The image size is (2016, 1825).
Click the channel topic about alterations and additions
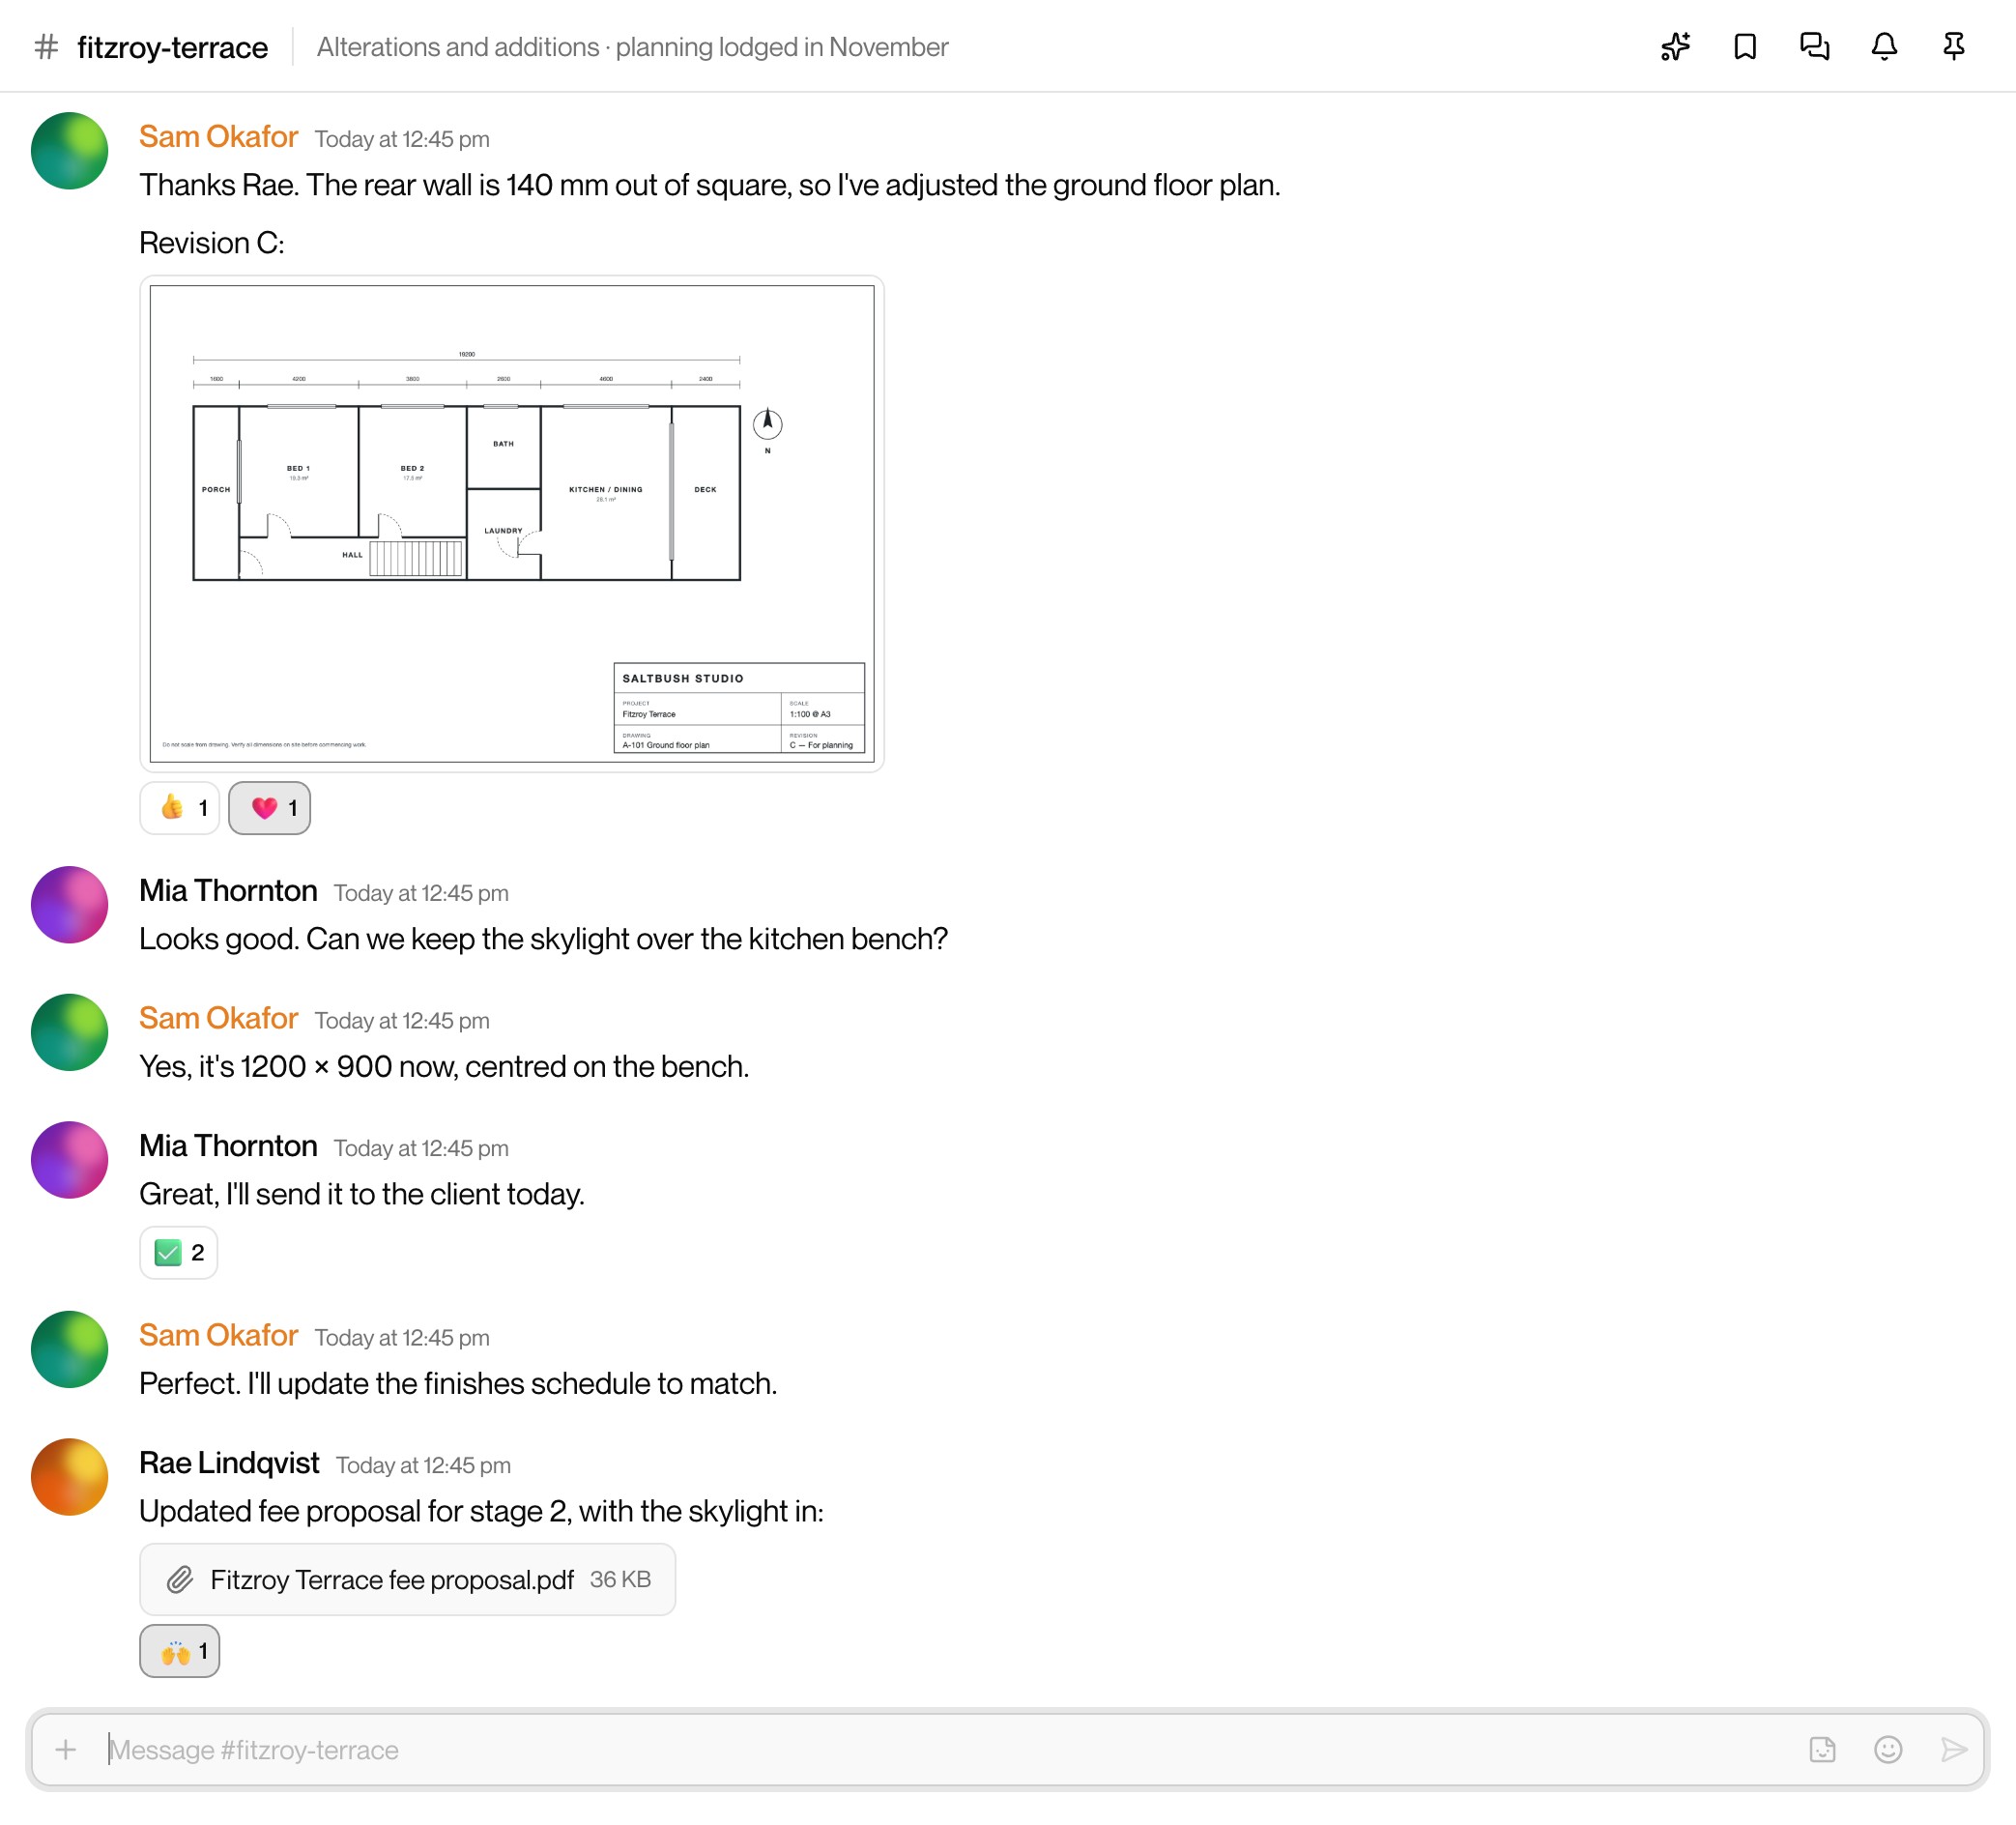(632, 47)
